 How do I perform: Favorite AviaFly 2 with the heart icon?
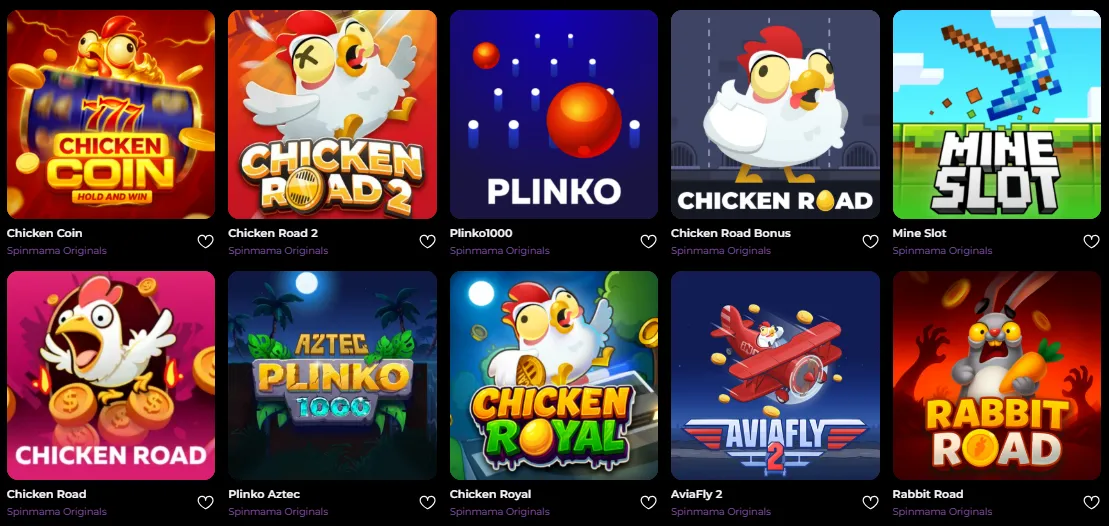pos(871,503)
